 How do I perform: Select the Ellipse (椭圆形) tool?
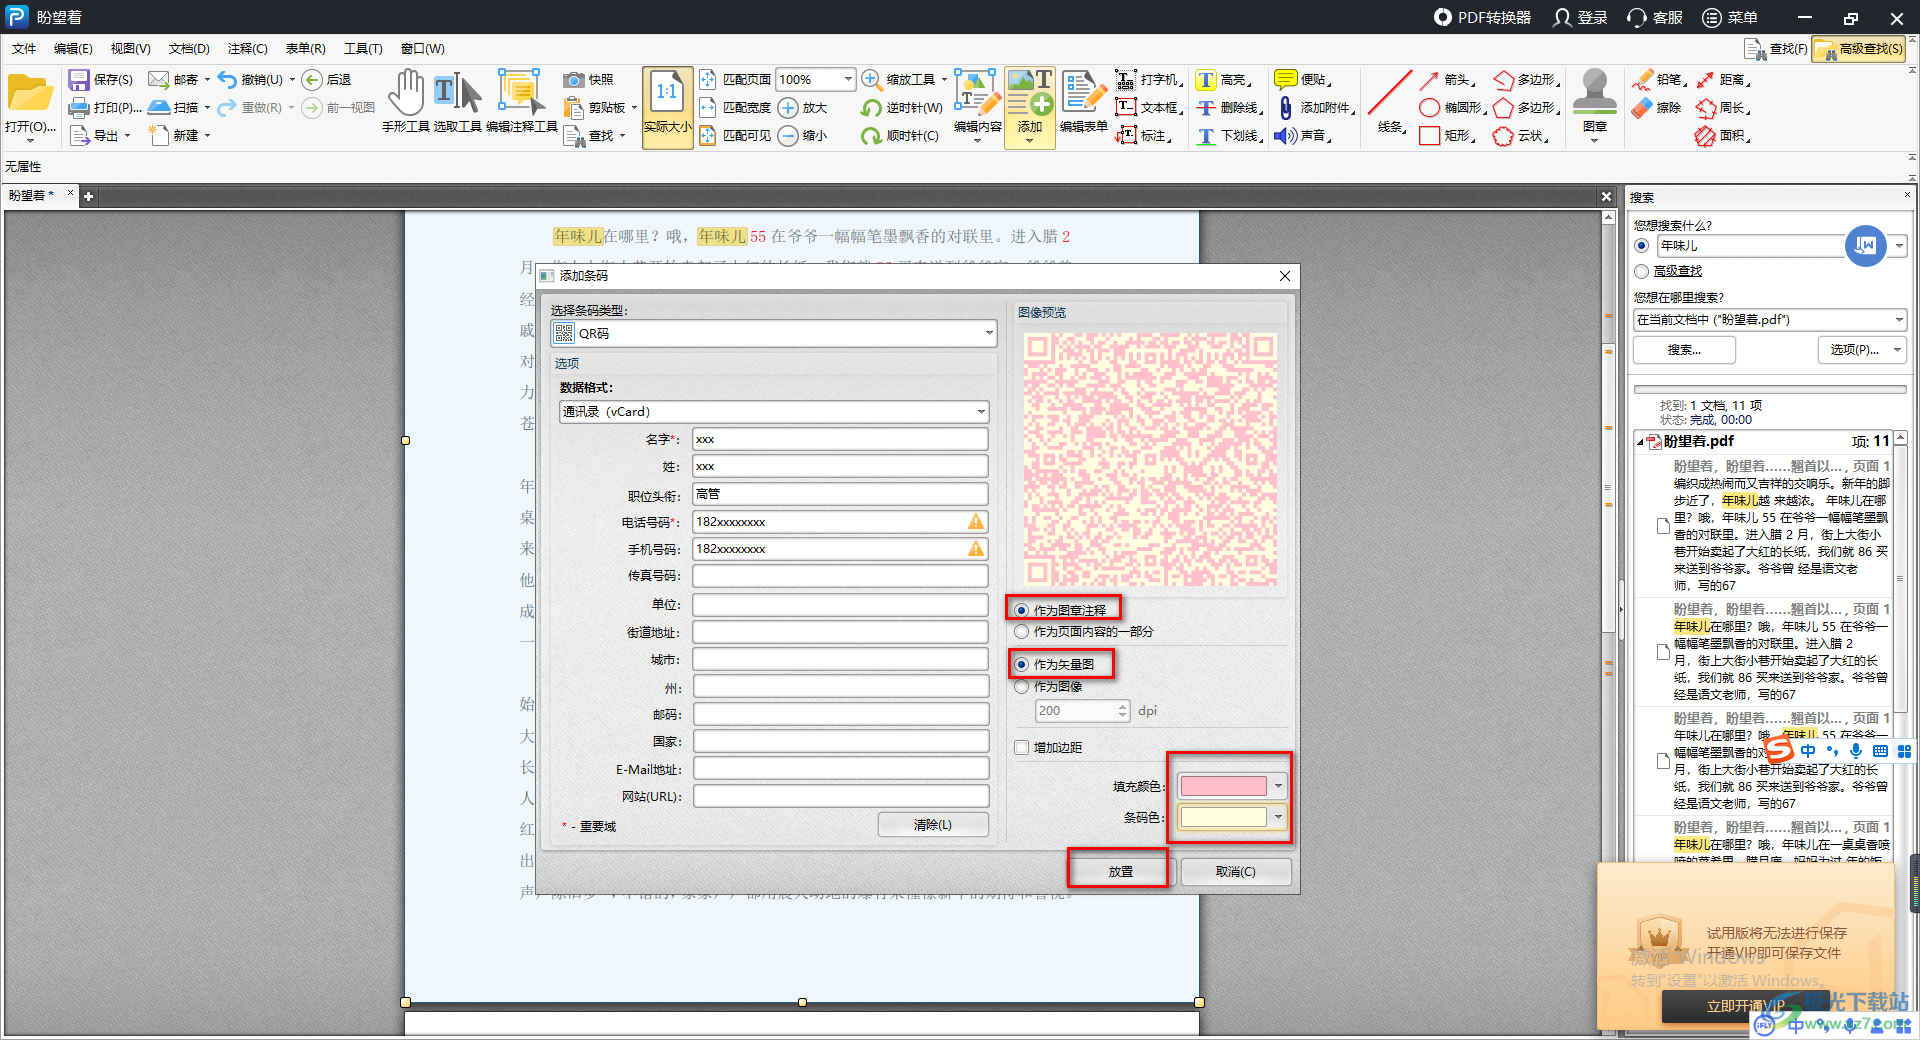(x=1452, y=108)
